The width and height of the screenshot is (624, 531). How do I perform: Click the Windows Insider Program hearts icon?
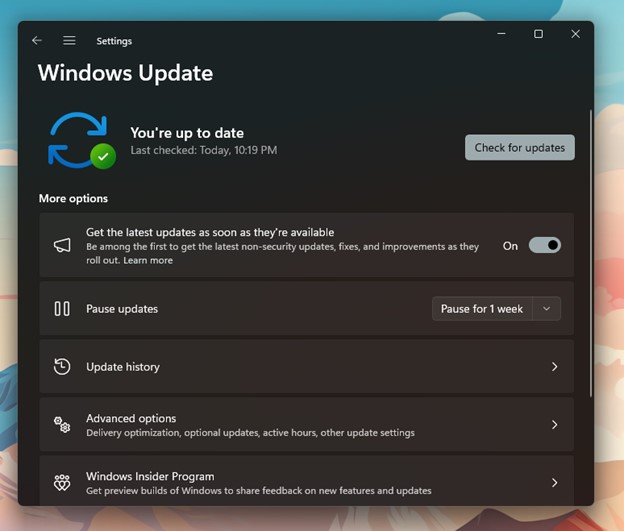pos(62,483)
